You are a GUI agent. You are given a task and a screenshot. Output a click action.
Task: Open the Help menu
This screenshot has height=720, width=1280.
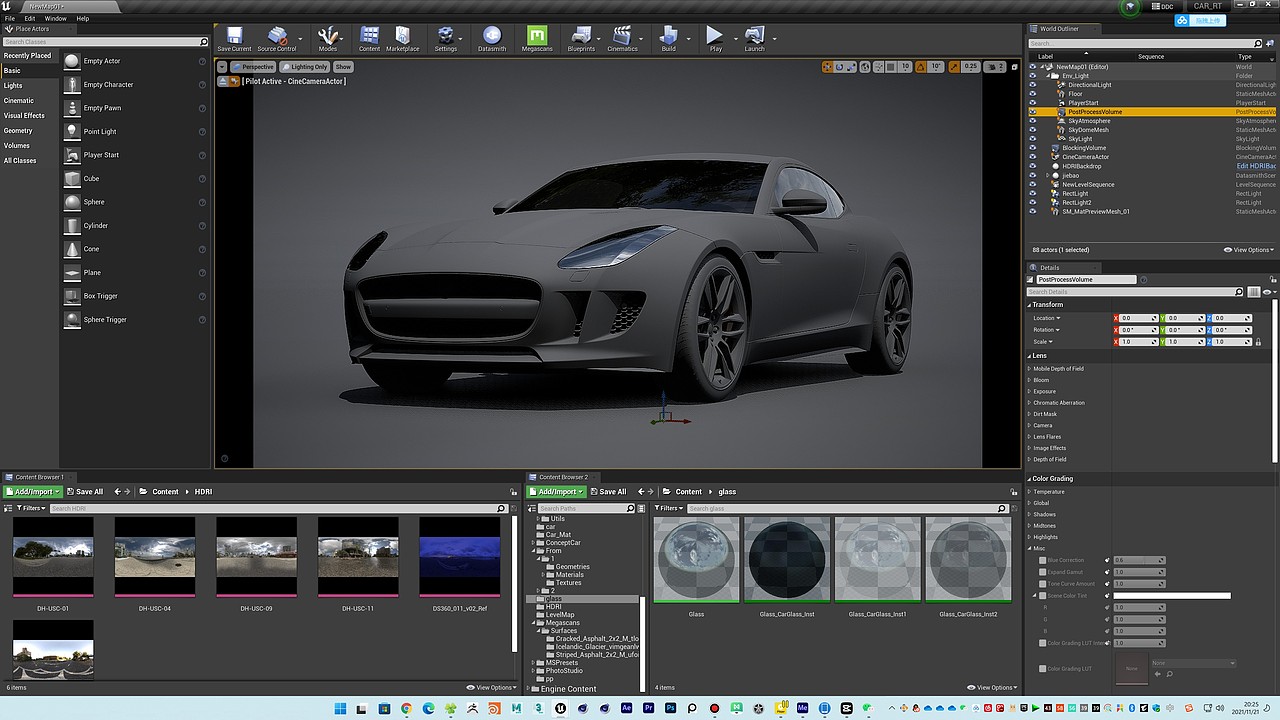click(x=83, y=18)
